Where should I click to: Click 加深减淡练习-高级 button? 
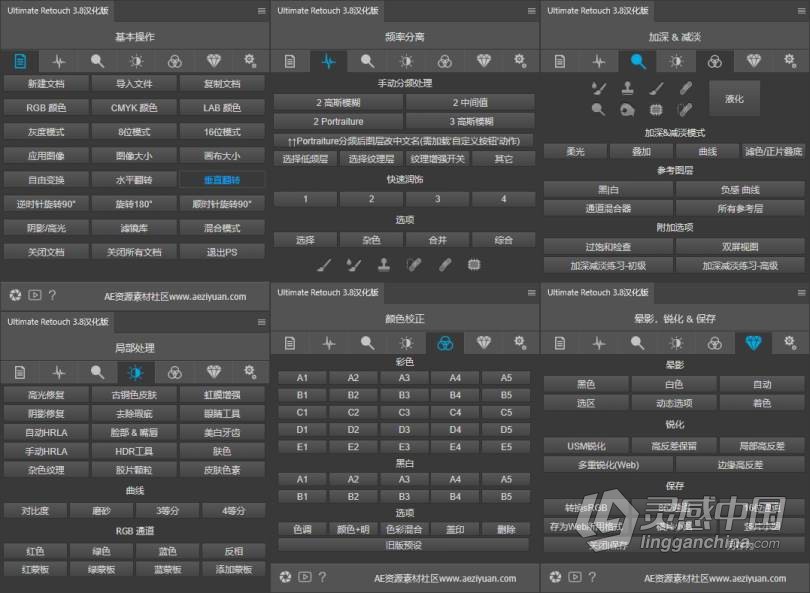(740, 266)
